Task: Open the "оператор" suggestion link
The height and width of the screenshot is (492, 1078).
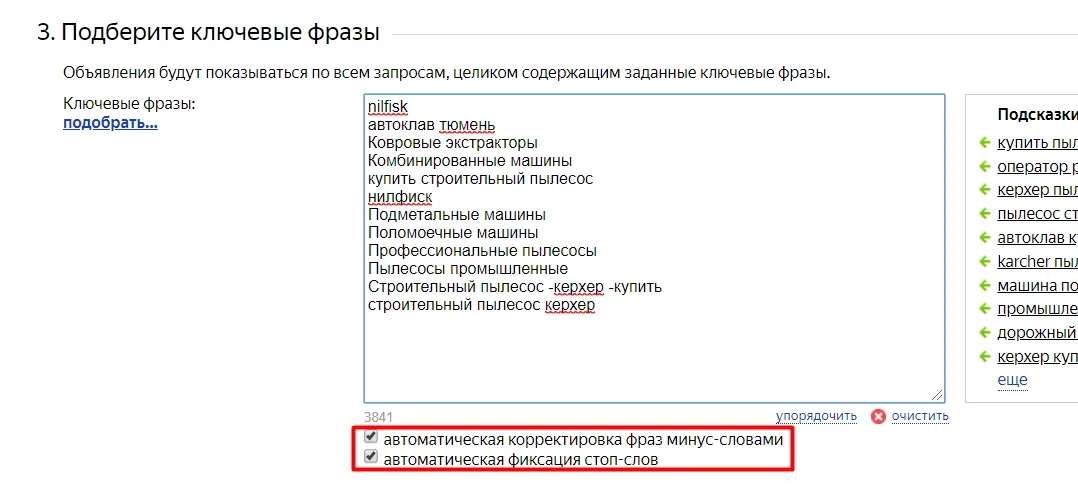Action: click(1037, 167)
